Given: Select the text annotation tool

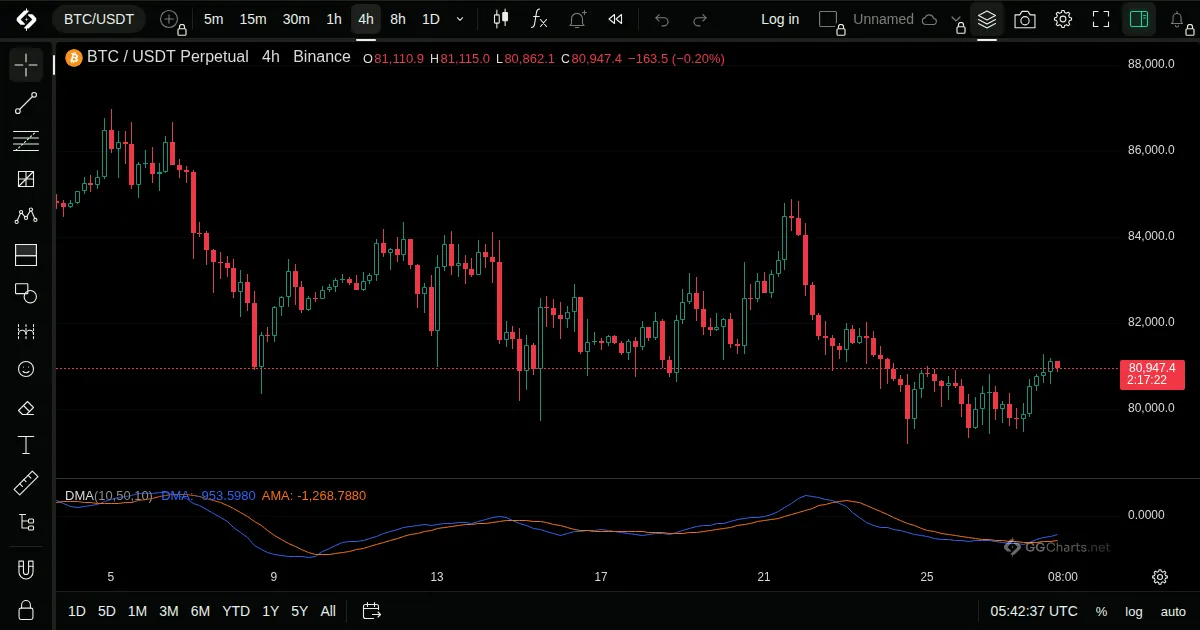Looking at the screenshot, I should coord(26,445).
